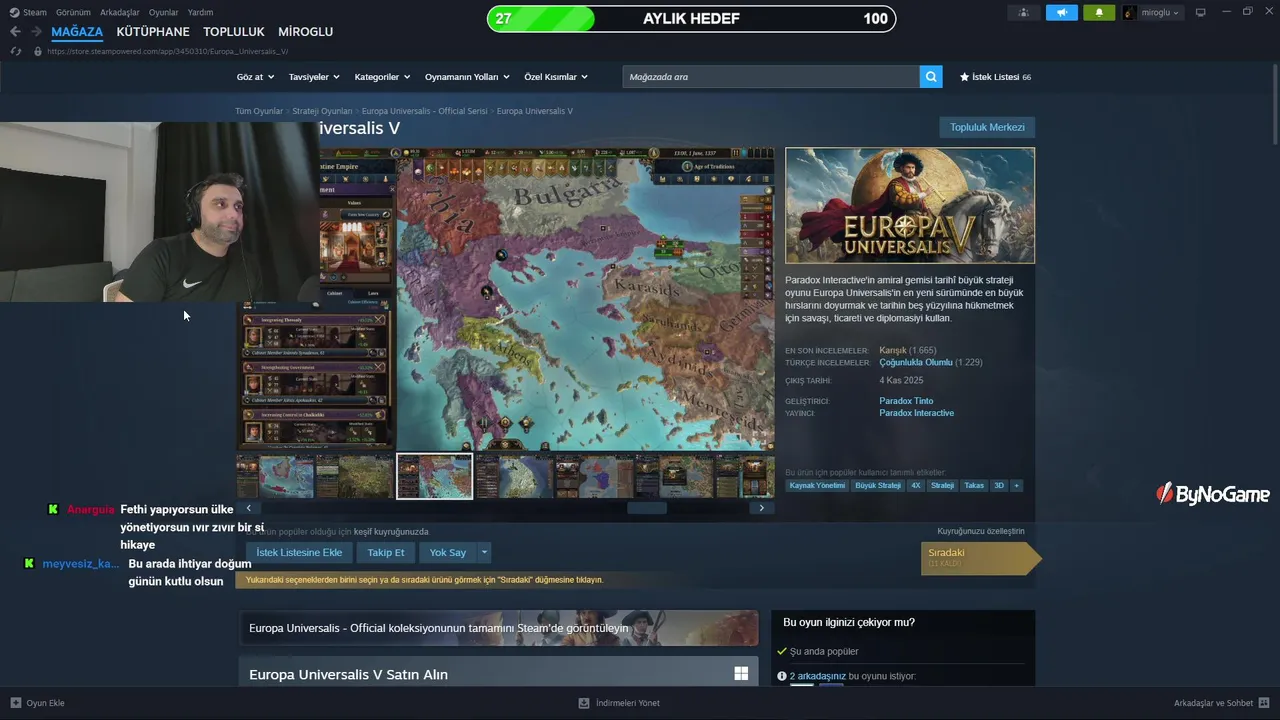Click the store page URL in the address bar
Screen dimensions: 1280x720
pos(168,51)
